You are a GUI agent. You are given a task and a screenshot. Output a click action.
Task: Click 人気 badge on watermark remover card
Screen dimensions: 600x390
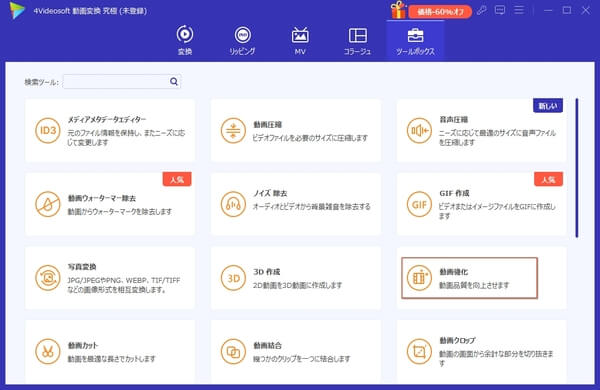177,179
